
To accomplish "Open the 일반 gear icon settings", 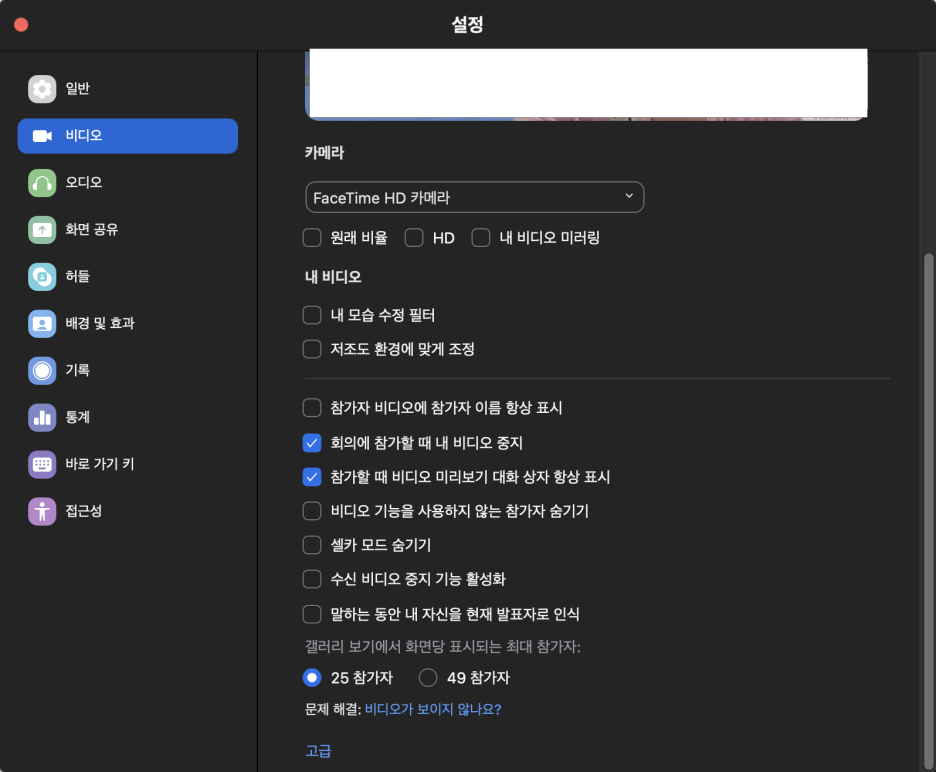I will coord(42,89).
